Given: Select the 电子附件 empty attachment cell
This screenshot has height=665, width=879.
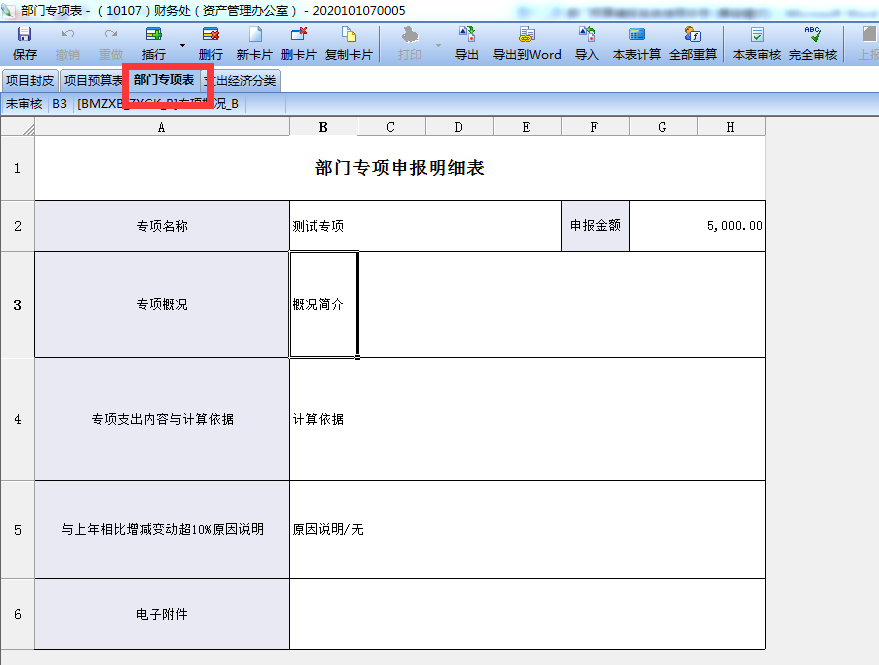Looking at the screenshot, I should pyautogui.click(x=527, y=614).
